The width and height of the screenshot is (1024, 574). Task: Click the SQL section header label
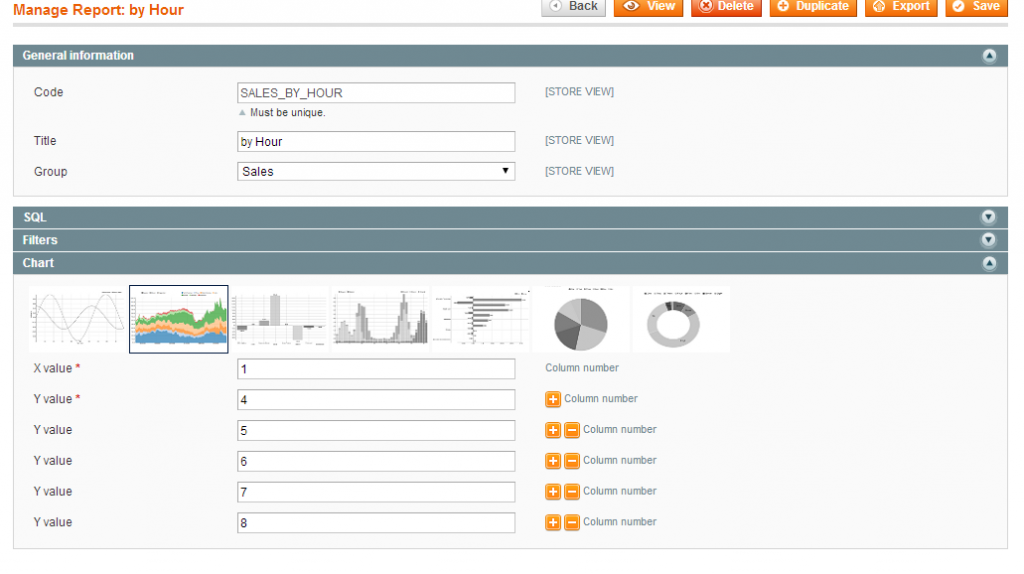click(x=35, y=217)
